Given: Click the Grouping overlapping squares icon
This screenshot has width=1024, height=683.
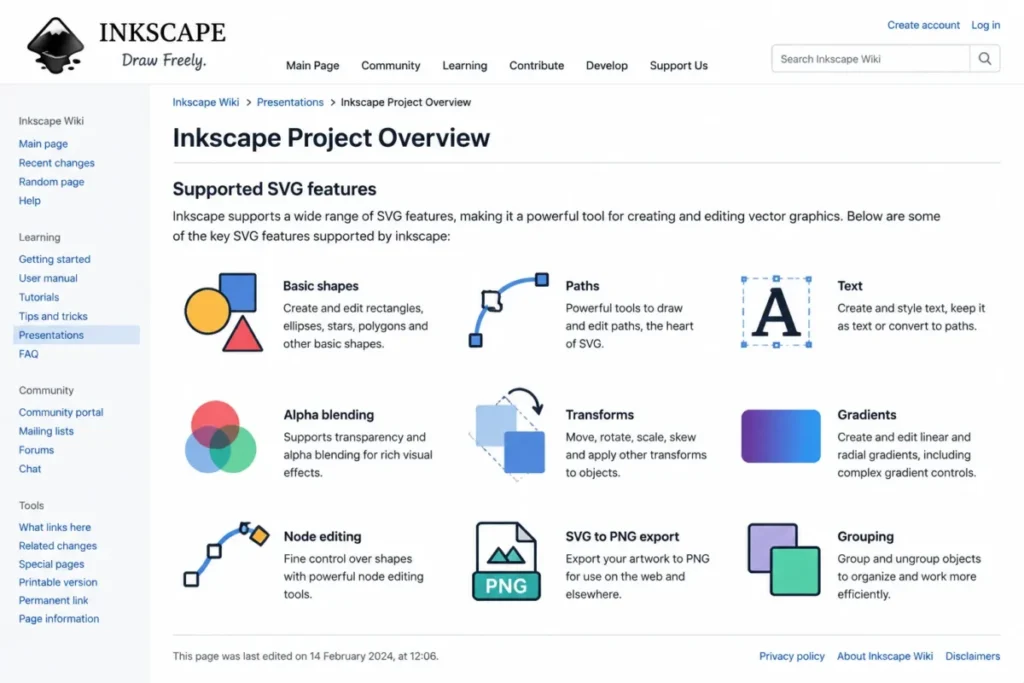Looking at the screenshot, I should [784, 560].
